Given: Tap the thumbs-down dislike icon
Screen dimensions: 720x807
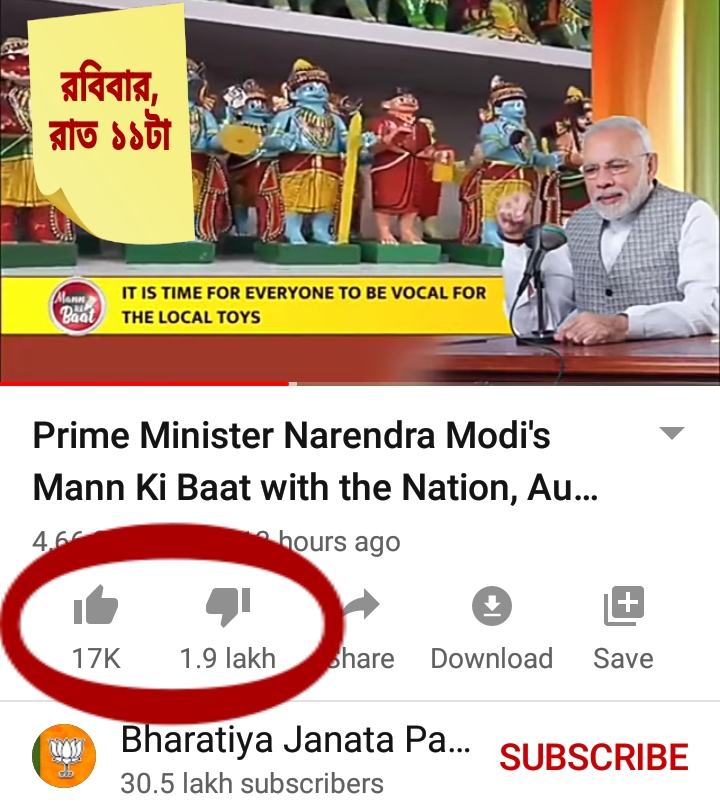Looking at the screenshot, I should pyautogui.click(x=228, y=607).
